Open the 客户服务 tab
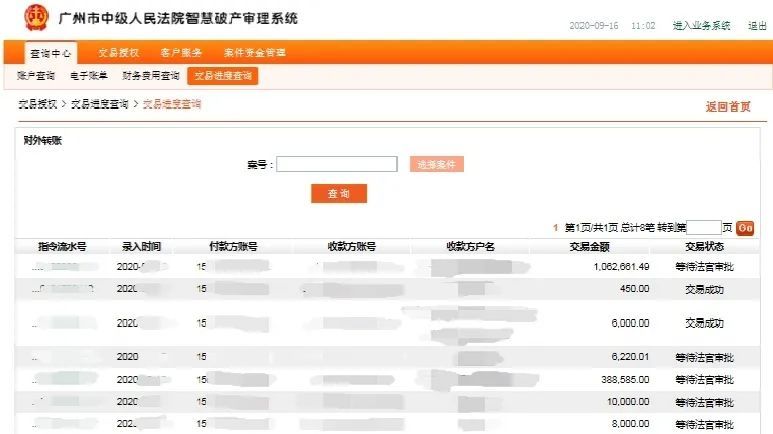This screenshot has height=434, width=773. [x=181, y=53]
